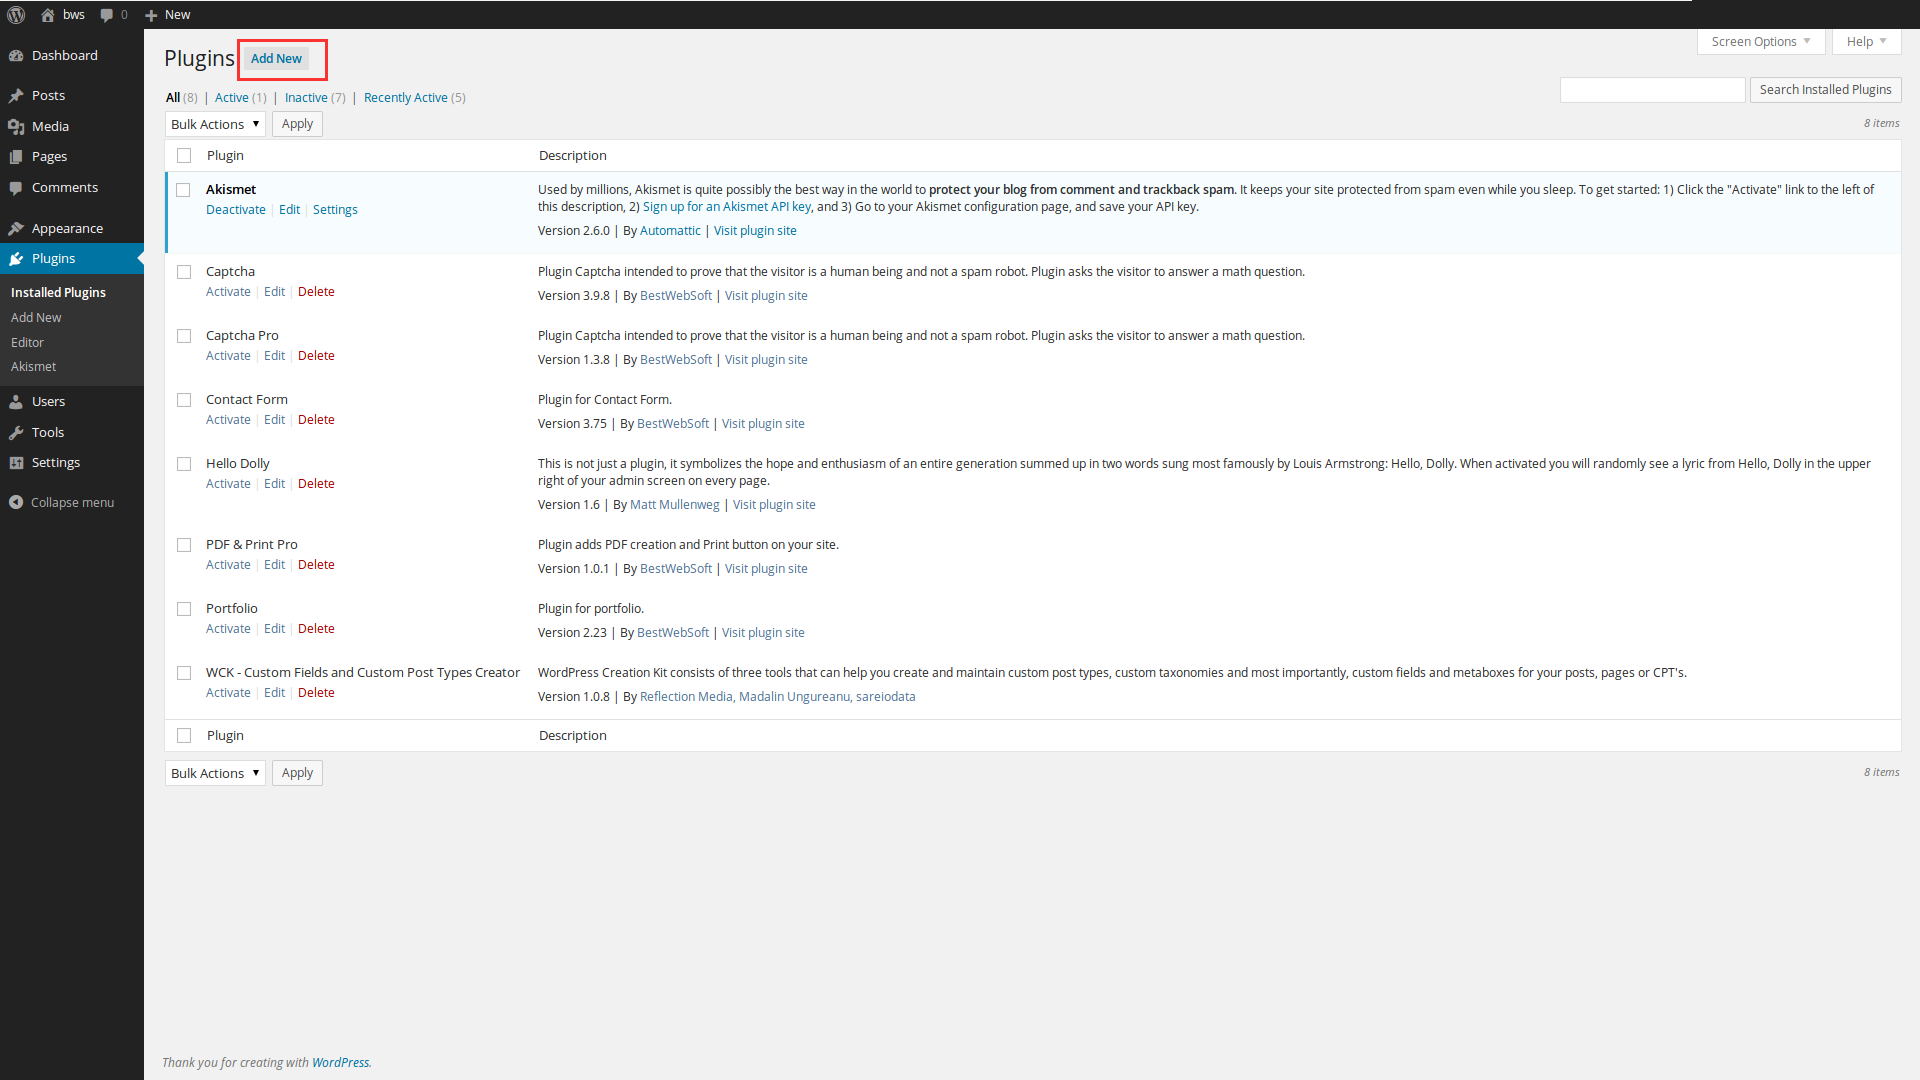Select all plugins with the header checkbox

click(x=183, y=155)
